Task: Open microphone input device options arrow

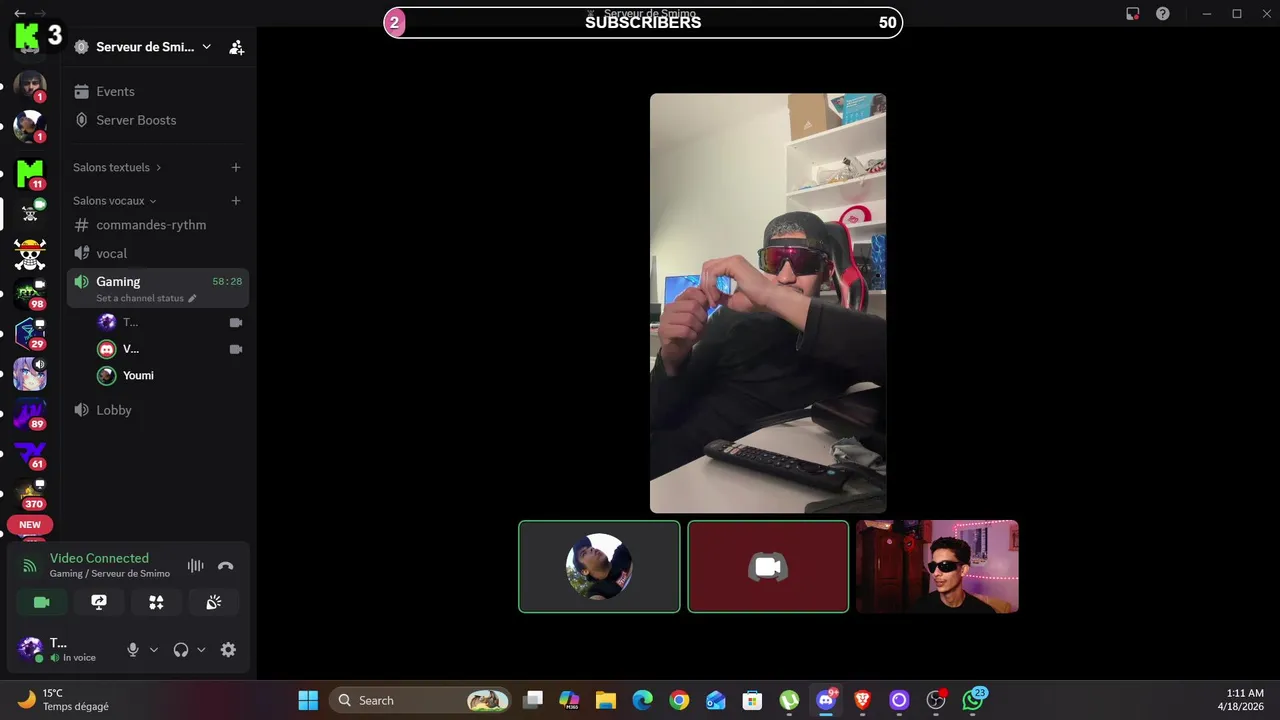Action: 154,650
